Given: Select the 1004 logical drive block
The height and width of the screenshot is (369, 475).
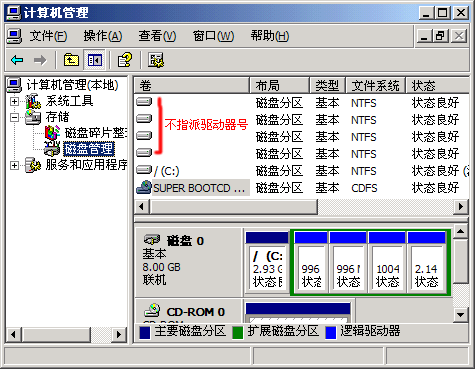Looking at the screenshot, I should (387, 263).
